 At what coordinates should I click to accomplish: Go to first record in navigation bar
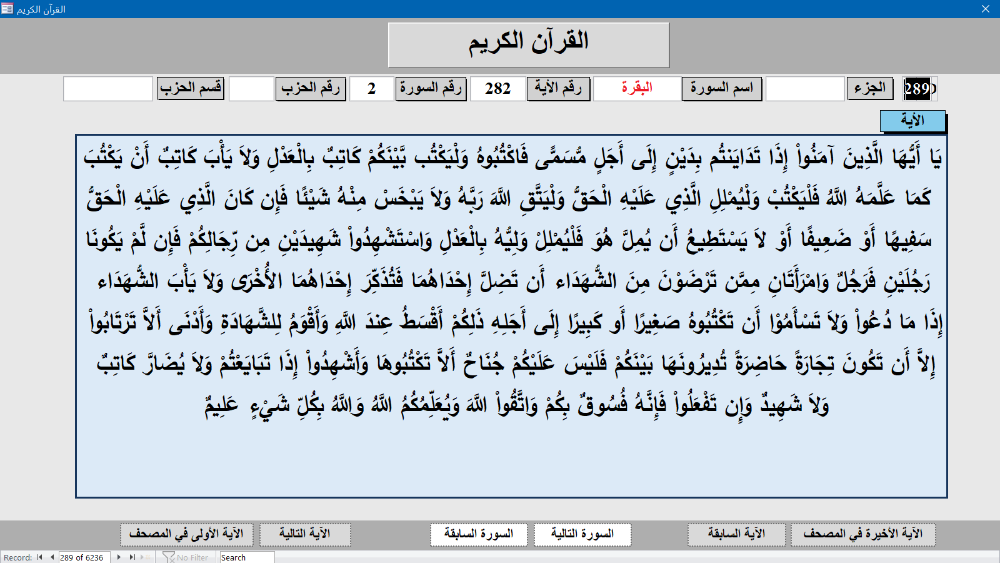(40, 557)
